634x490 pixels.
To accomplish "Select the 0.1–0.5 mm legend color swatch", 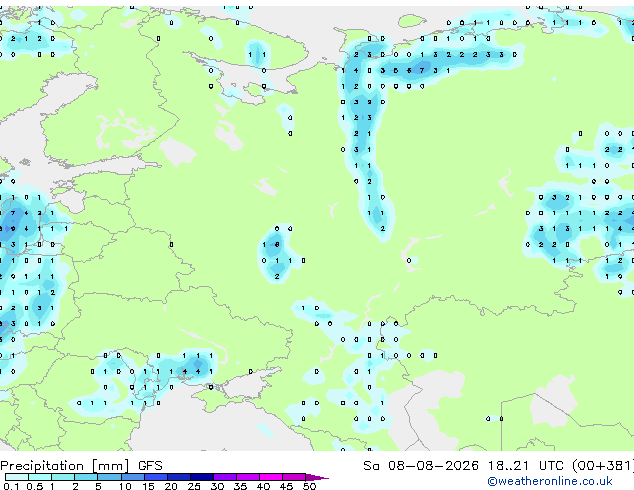I will [x=17, y=477].
